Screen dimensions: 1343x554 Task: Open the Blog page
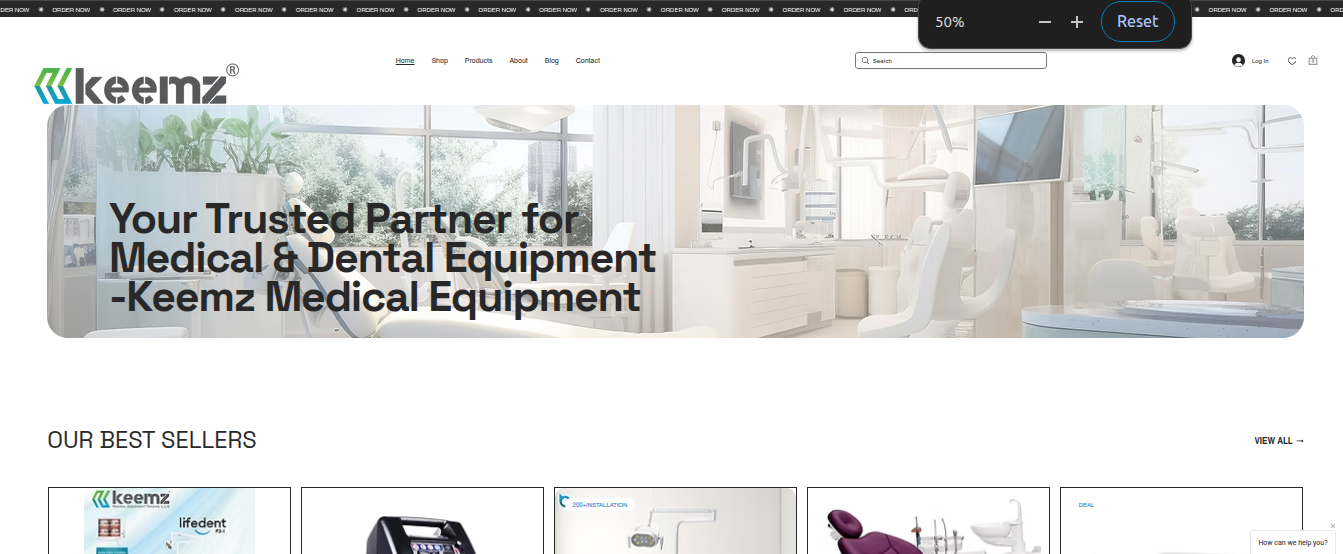[552, 61]
